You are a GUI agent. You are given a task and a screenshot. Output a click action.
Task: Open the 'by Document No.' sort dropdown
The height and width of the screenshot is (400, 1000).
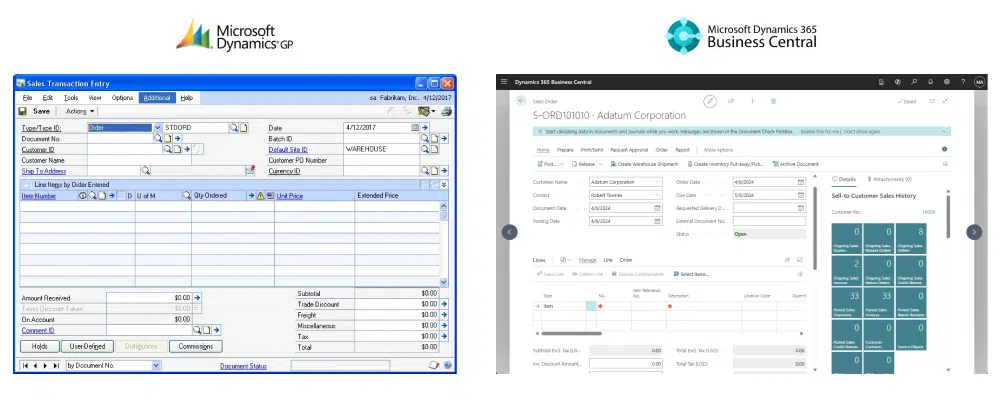click(x=156, y=366)
